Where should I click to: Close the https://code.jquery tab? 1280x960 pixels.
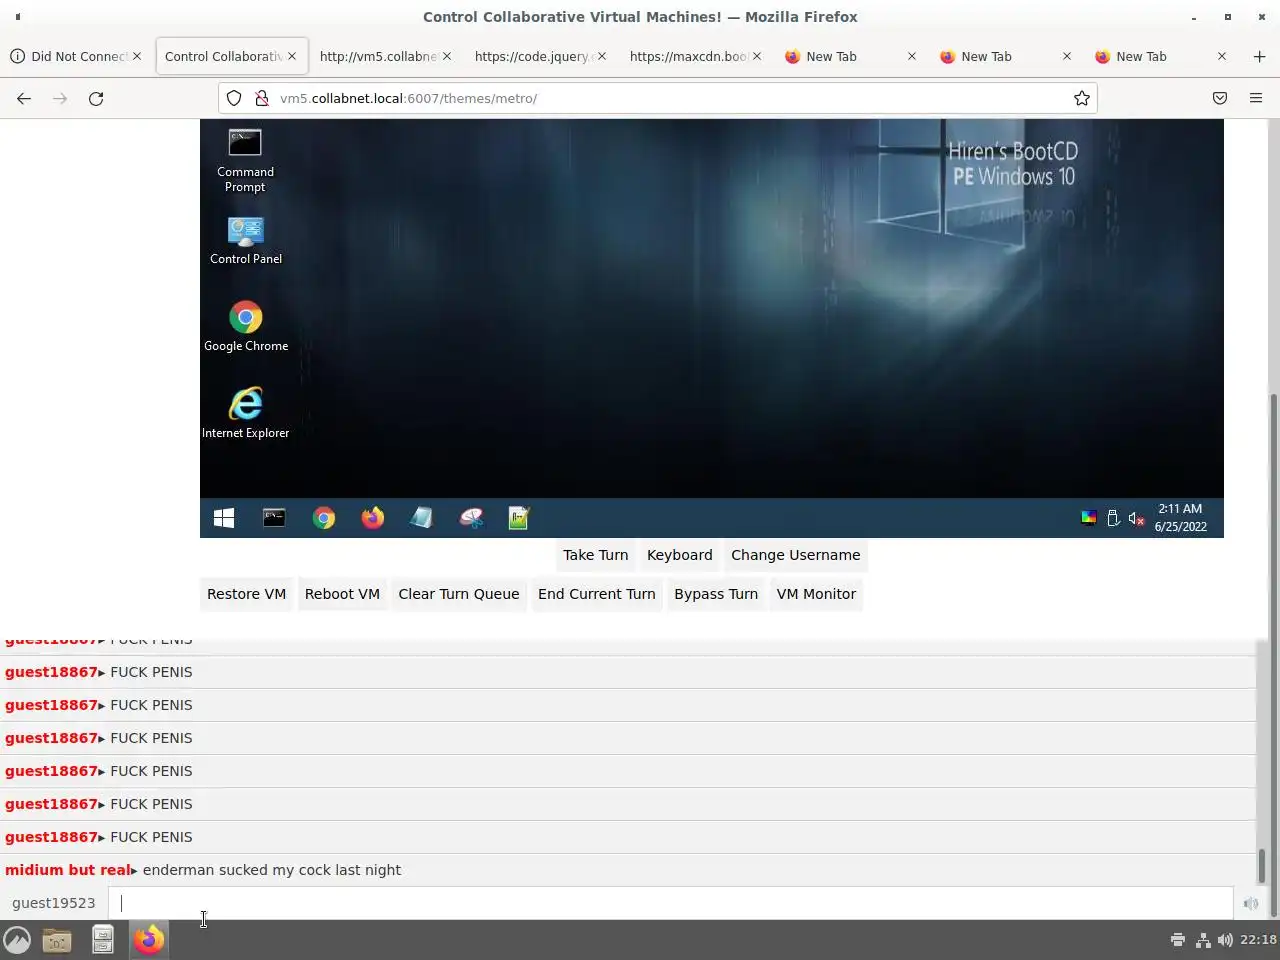click(602, 56)
